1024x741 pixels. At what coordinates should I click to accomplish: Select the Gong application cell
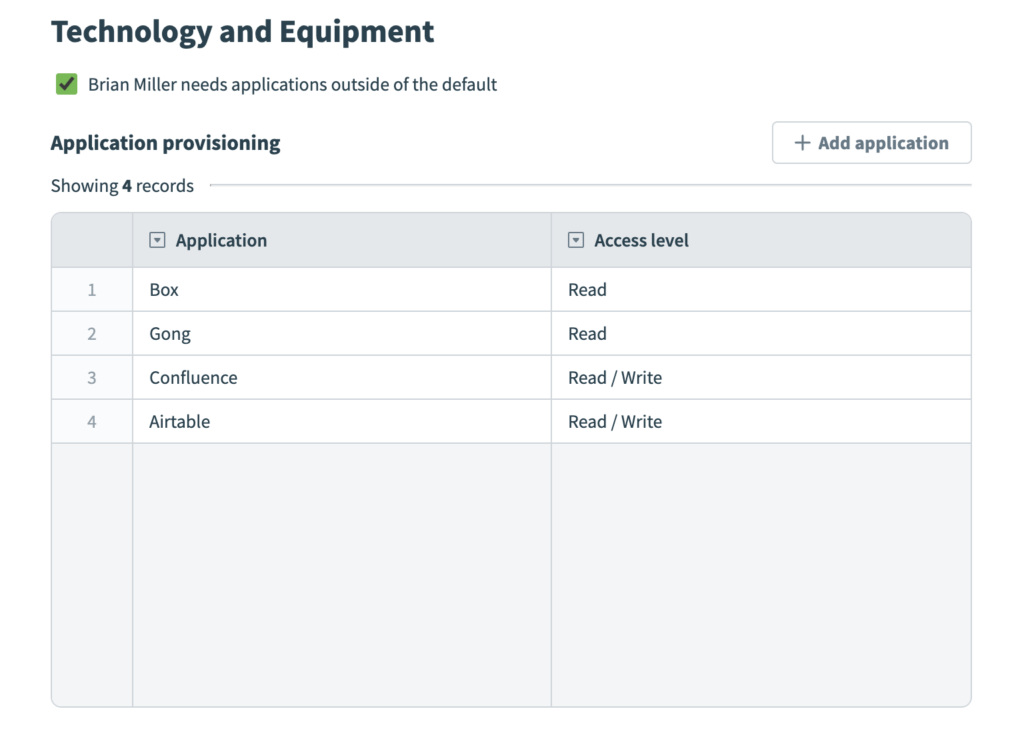342,334
